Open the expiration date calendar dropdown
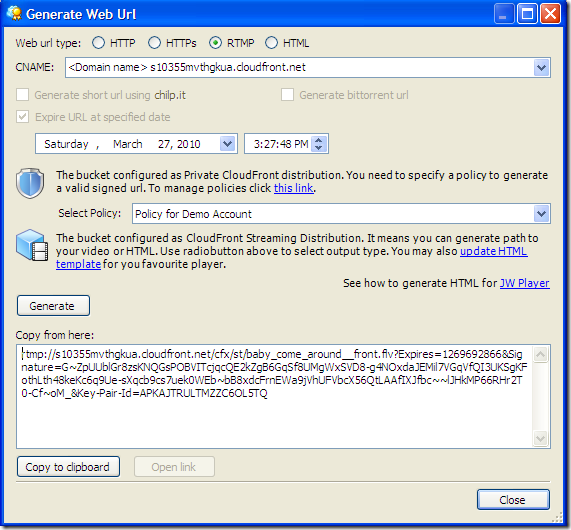Viewport: 571px width, 530px height. pos(228,144)
